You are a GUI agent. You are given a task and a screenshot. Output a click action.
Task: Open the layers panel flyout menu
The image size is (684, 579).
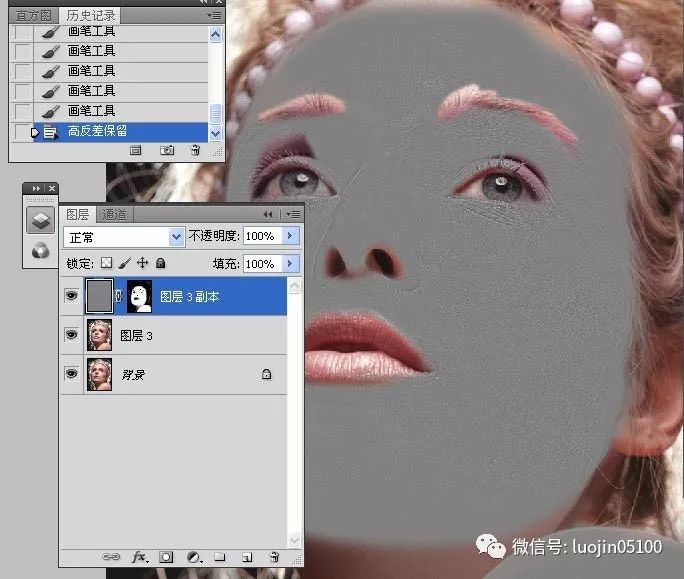point(294,214)
